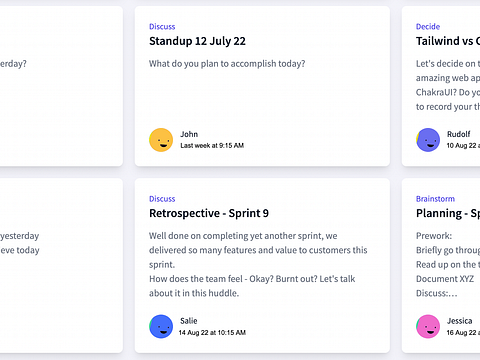Click the Brainstorm tag label
The height and width of the screenshot is (360, 480).
(x=435, y=199)
